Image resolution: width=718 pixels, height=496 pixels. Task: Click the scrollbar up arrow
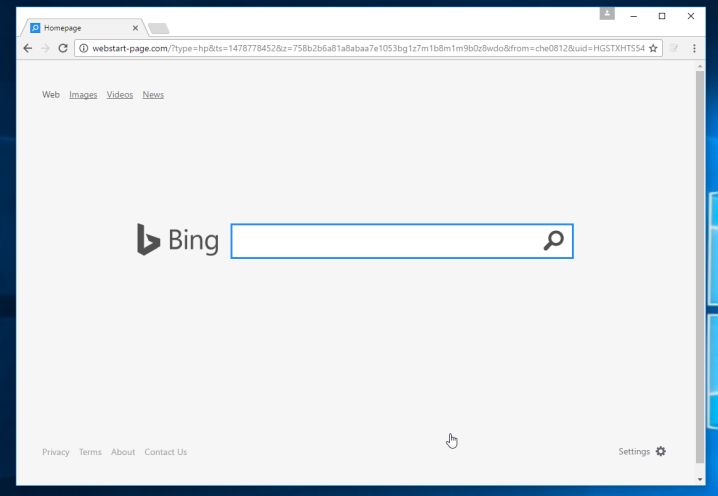coord(700,66)
